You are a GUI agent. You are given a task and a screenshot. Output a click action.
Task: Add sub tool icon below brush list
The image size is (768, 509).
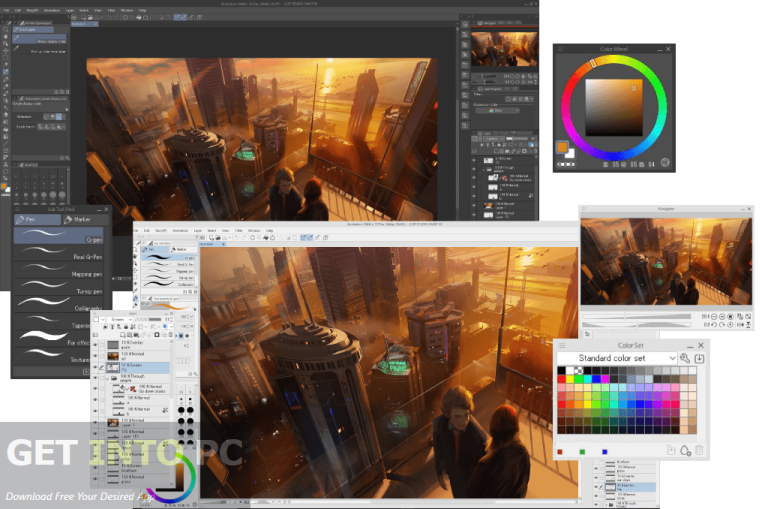pyautogui.click(x=86, y=372)
